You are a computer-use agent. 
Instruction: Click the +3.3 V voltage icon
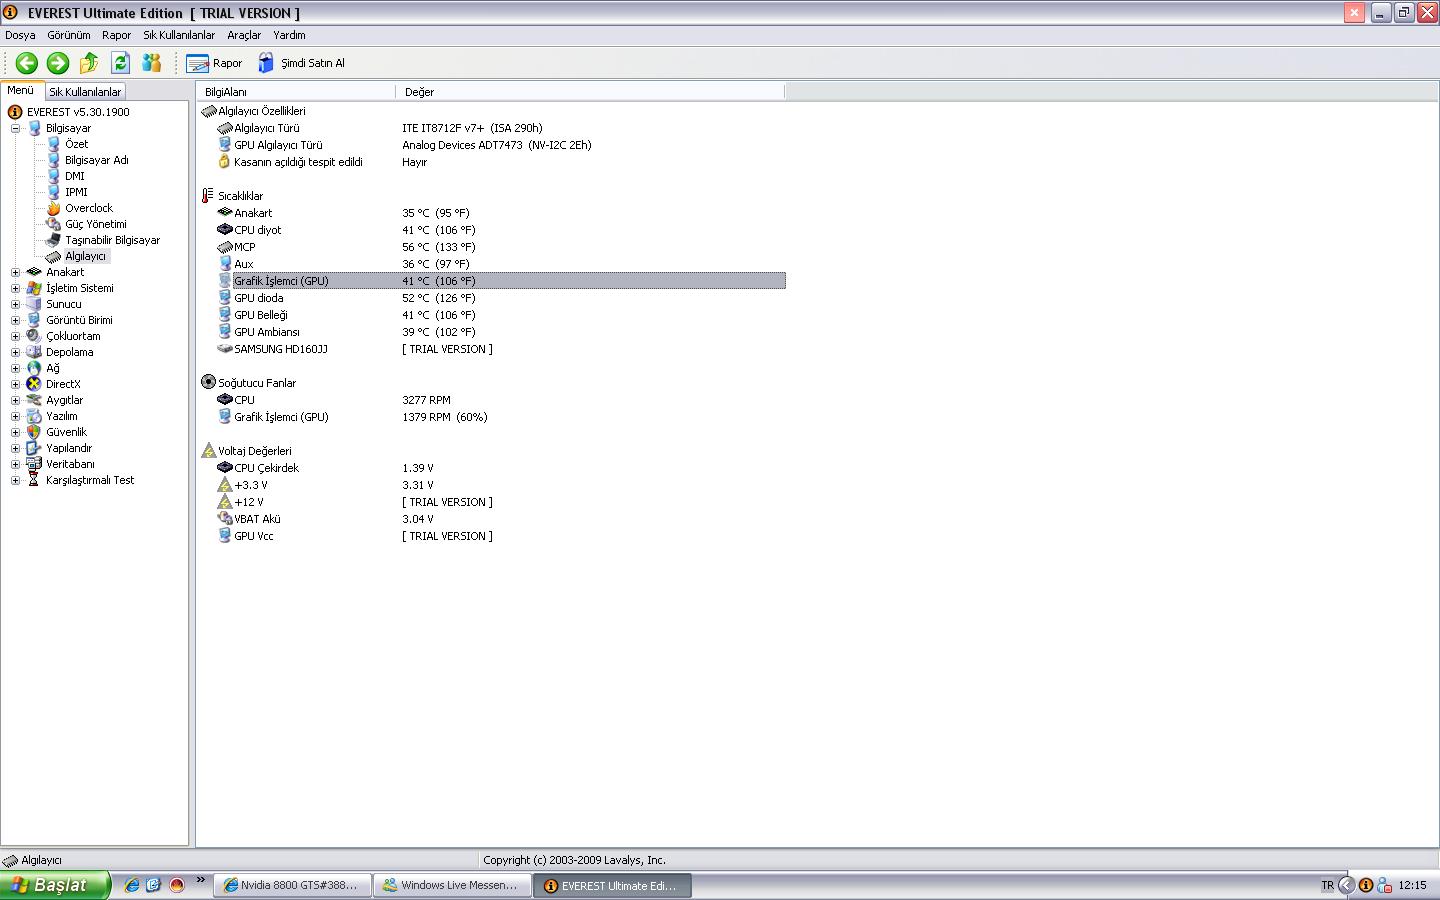(225, 485)
